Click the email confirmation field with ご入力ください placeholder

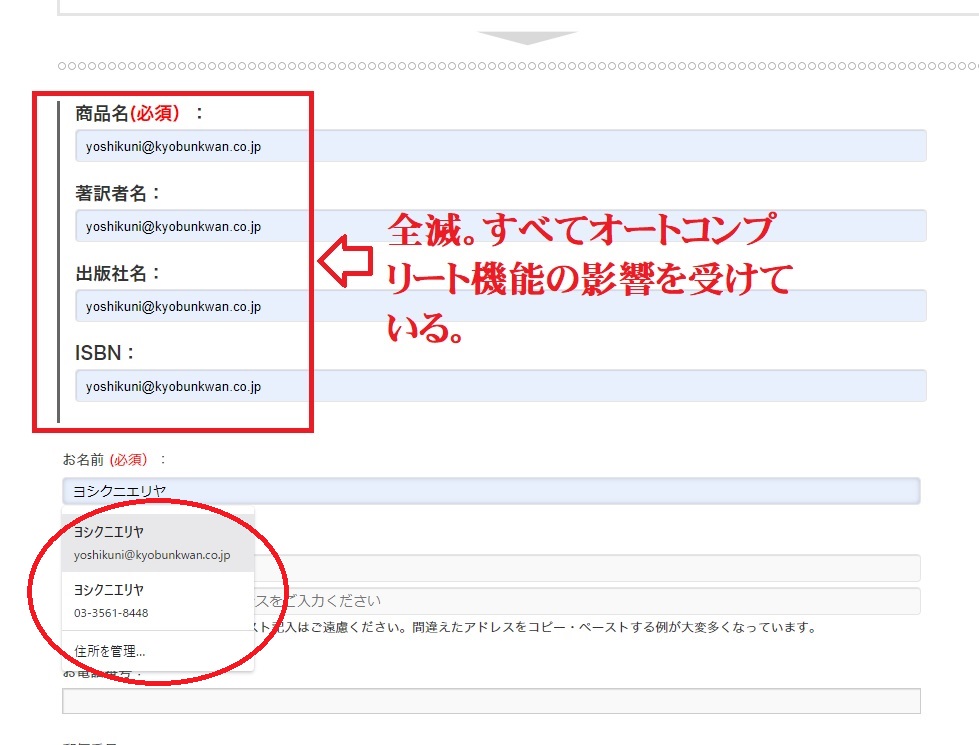(580, 601)
